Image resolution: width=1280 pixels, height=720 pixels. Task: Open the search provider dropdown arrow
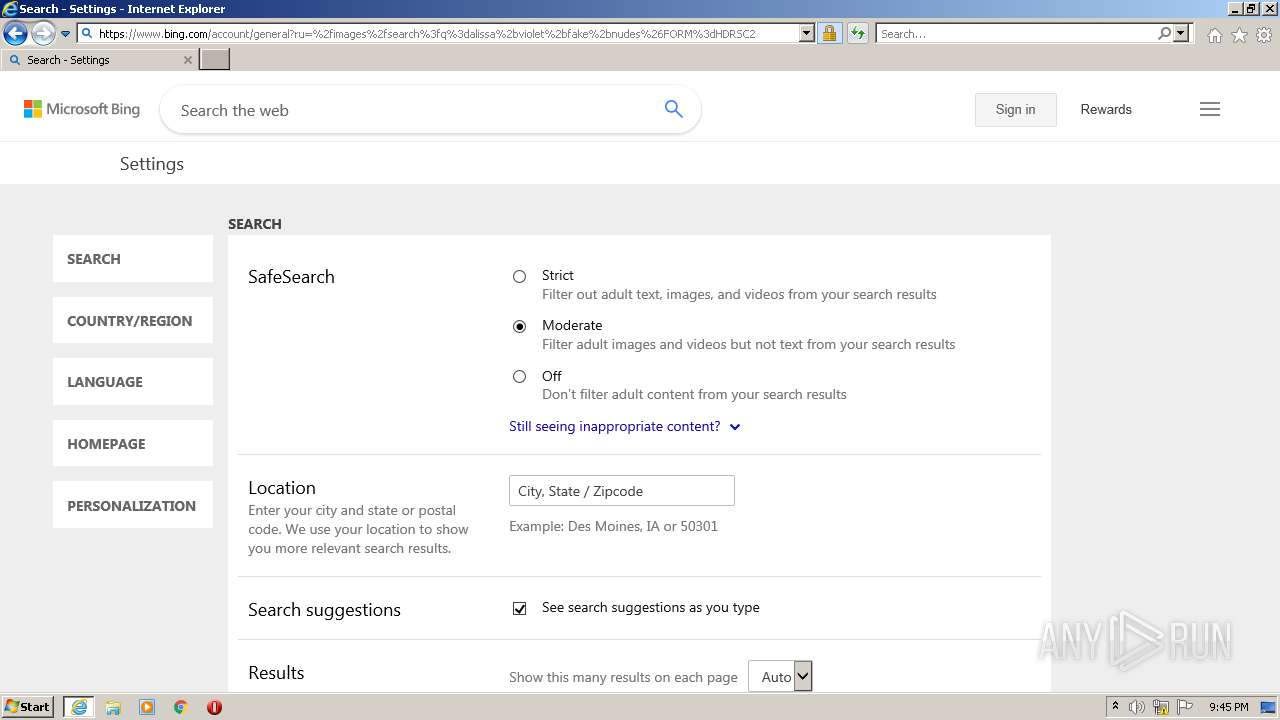(1181, 33)
